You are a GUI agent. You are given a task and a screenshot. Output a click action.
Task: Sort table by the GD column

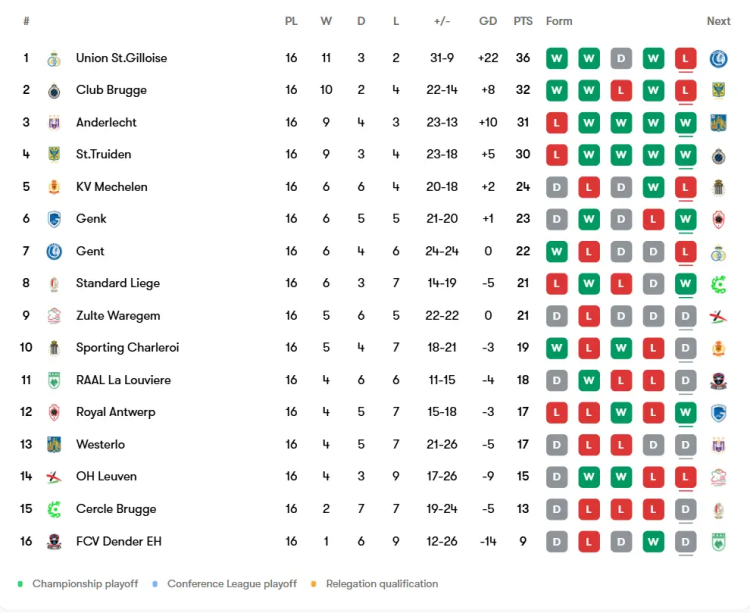click(x=488, y=21)
